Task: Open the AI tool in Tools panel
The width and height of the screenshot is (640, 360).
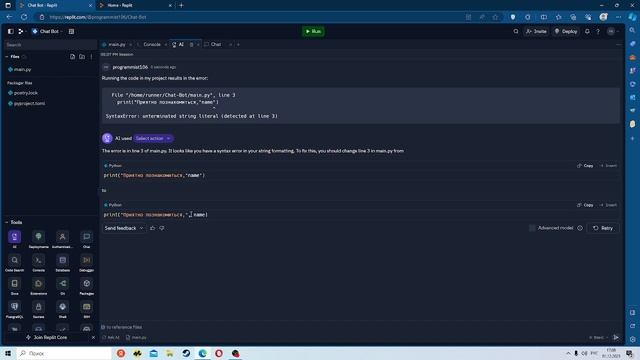Action: [x=14, y=239]
